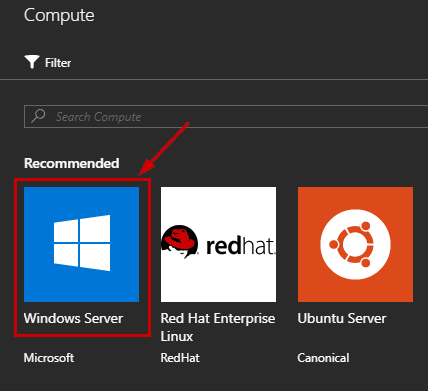
Task: Click the magnifier icon in search box
Action: point(38,116)
